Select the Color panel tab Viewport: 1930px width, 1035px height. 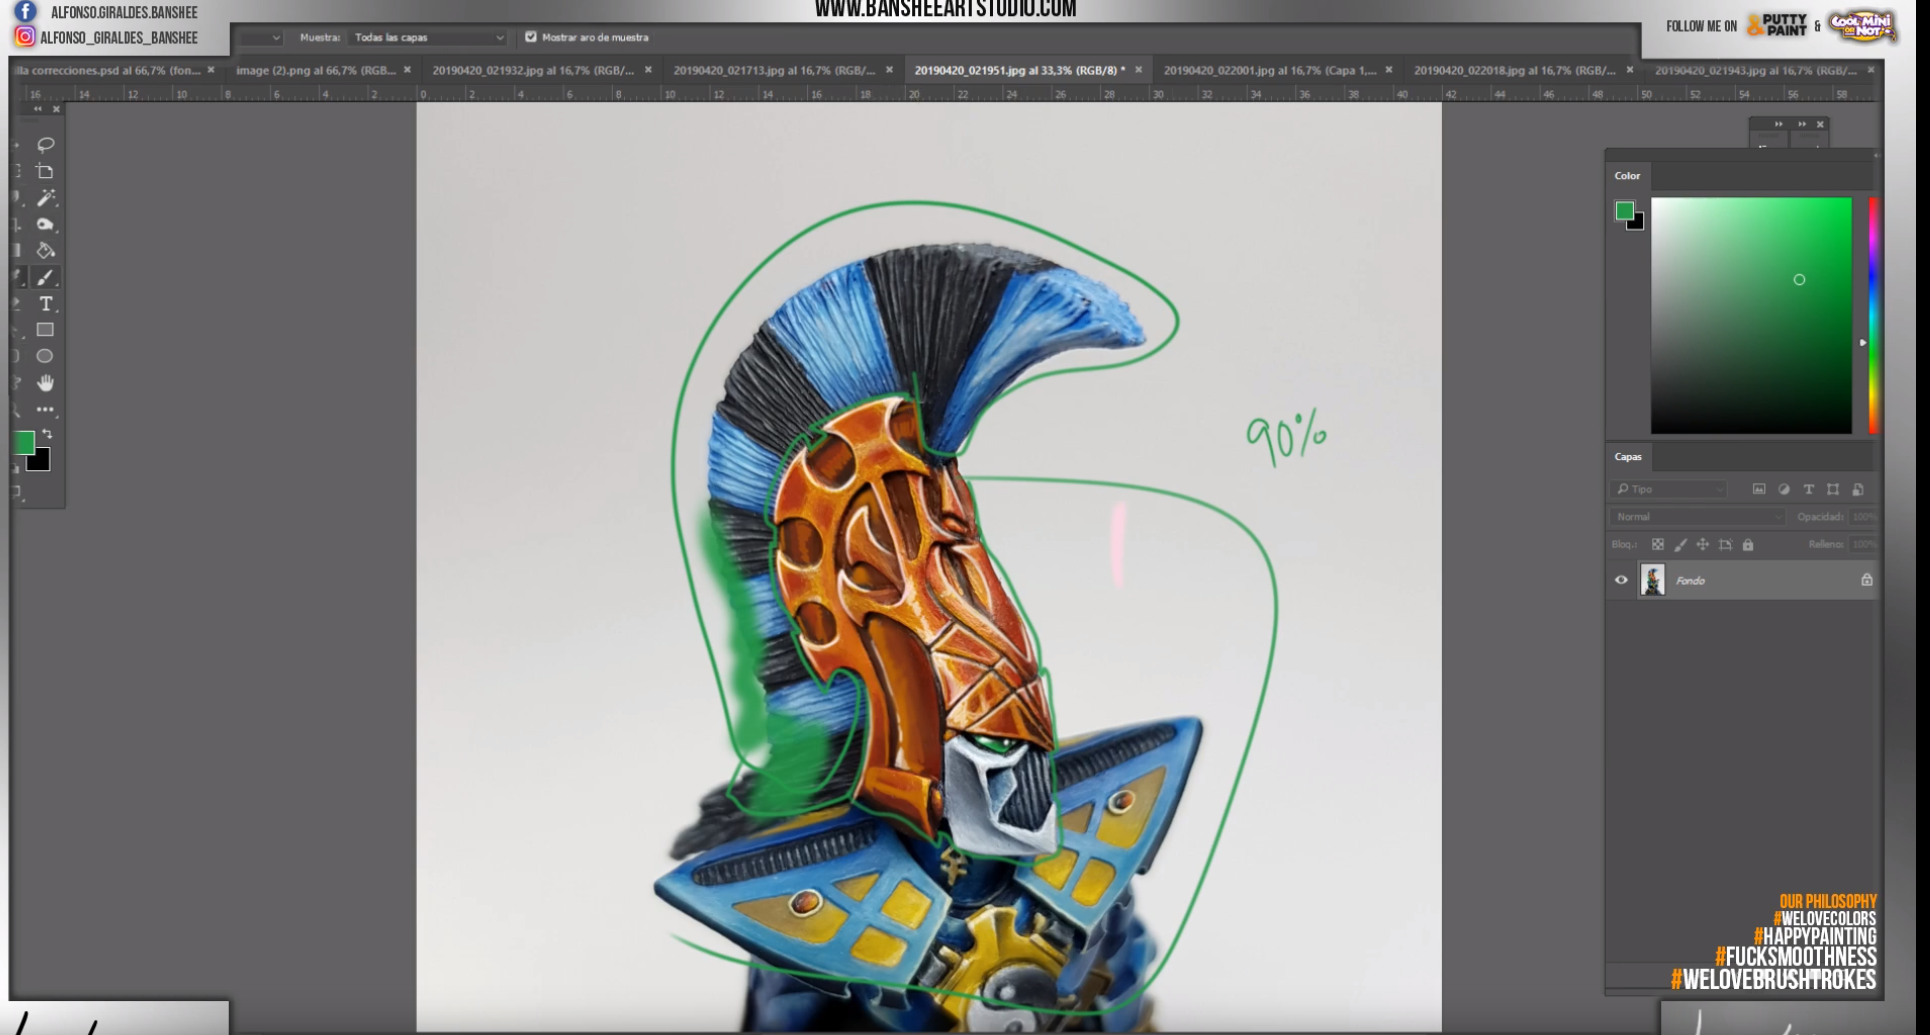click(1627, 176)
